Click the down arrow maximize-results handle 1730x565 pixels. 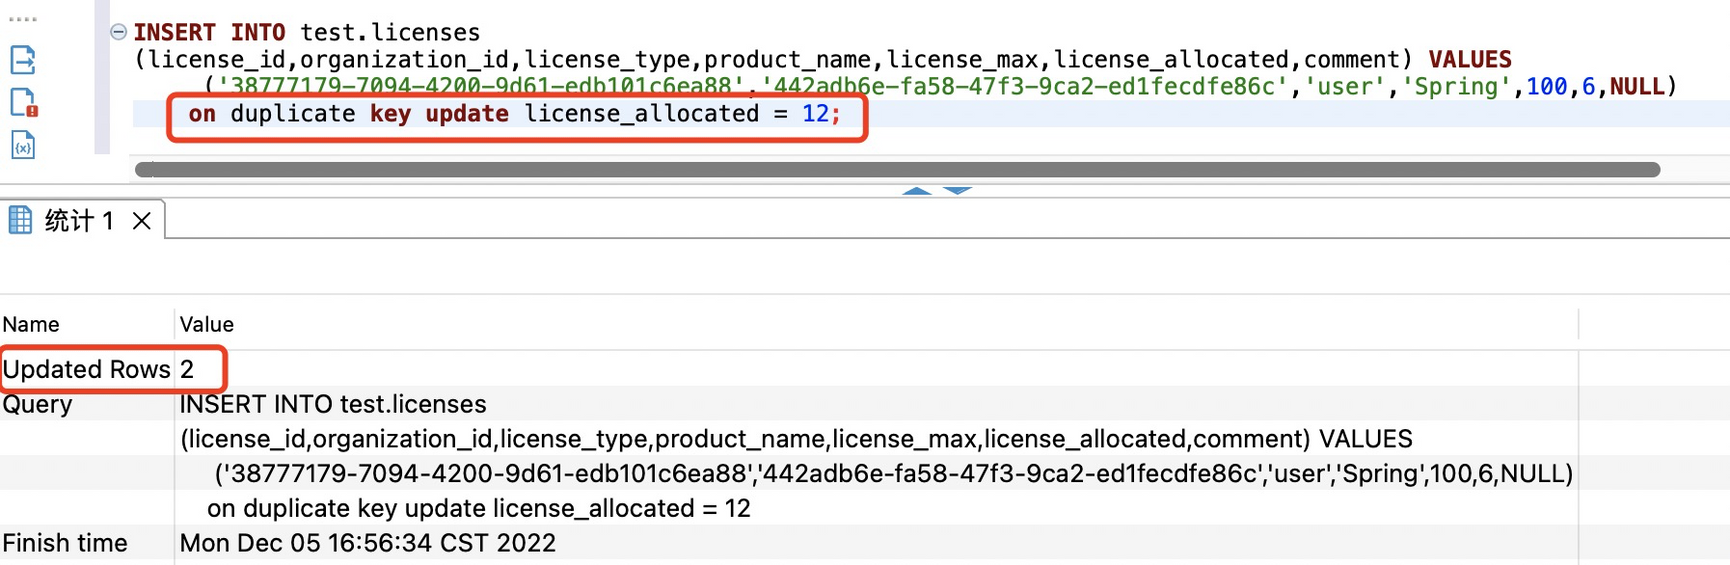pyautogui.click(x=957, y=190)
